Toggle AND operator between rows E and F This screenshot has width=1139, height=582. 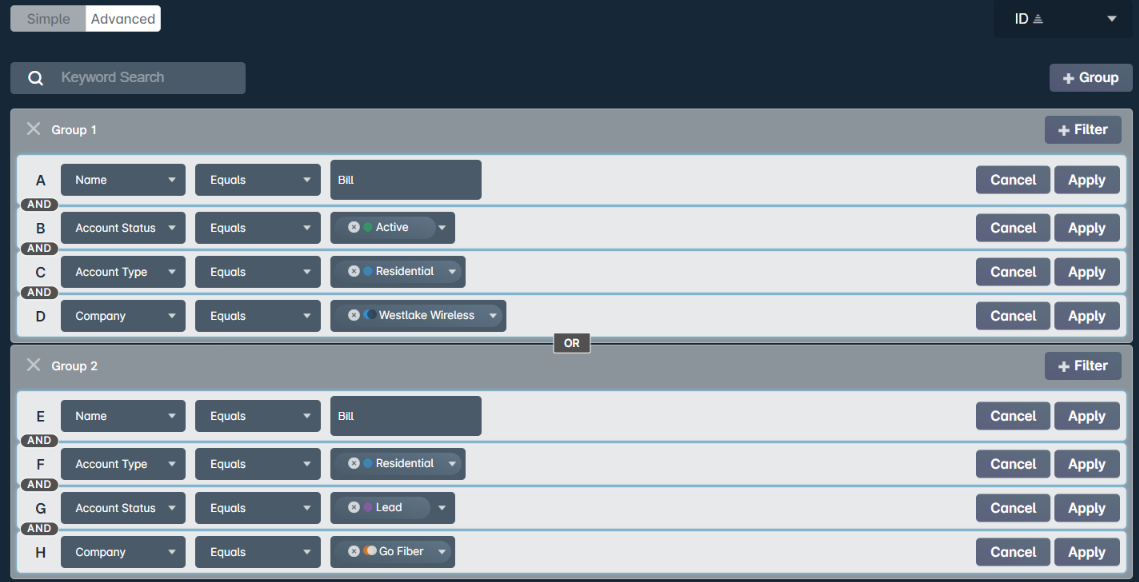point(39,440)
